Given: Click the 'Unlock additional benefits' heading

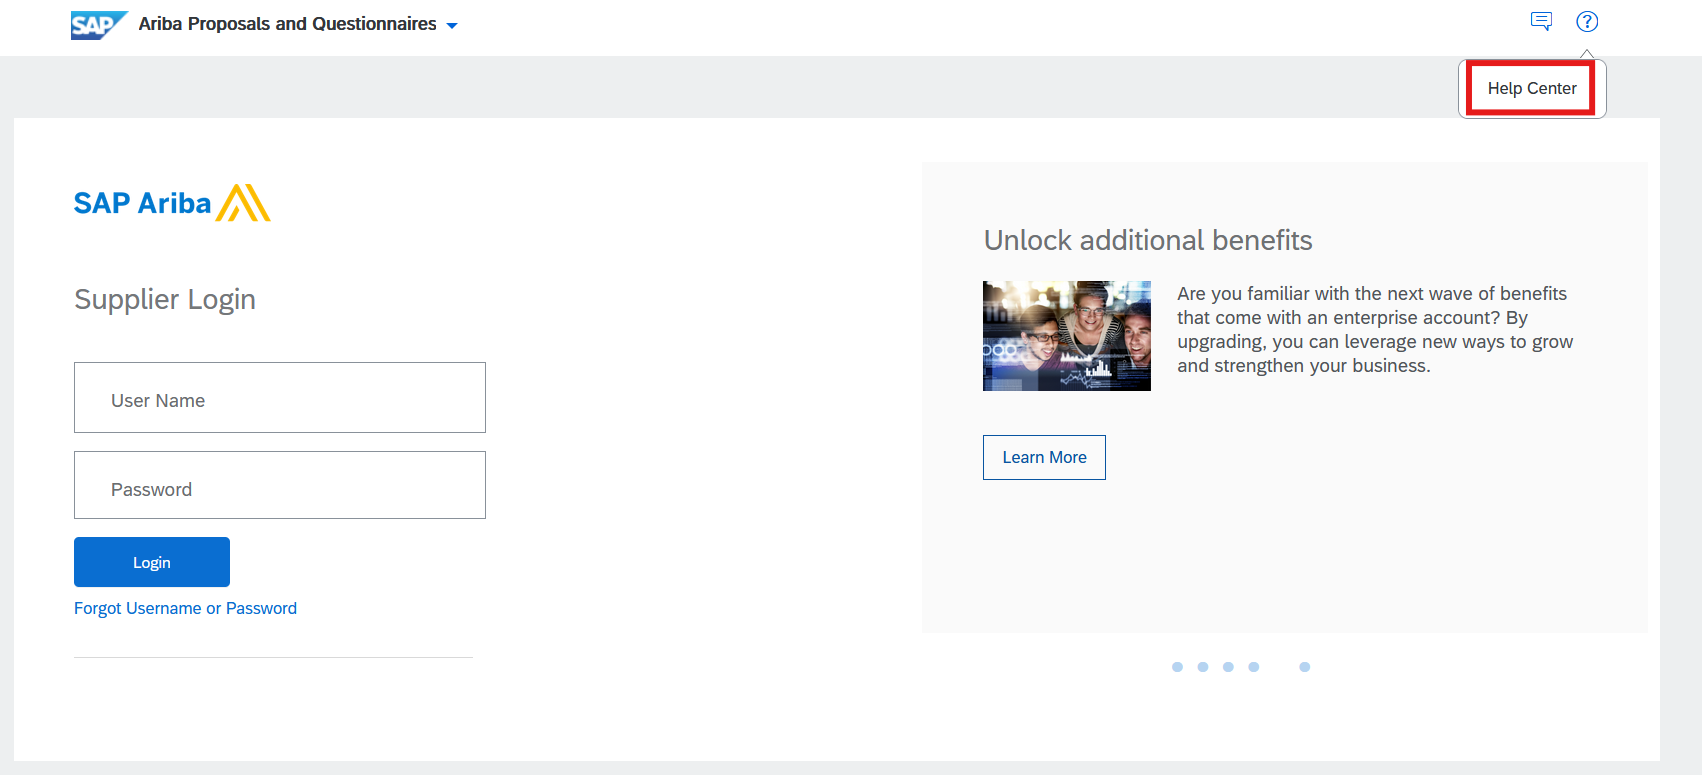Looking at the screenshot, I should [1148, 240].
